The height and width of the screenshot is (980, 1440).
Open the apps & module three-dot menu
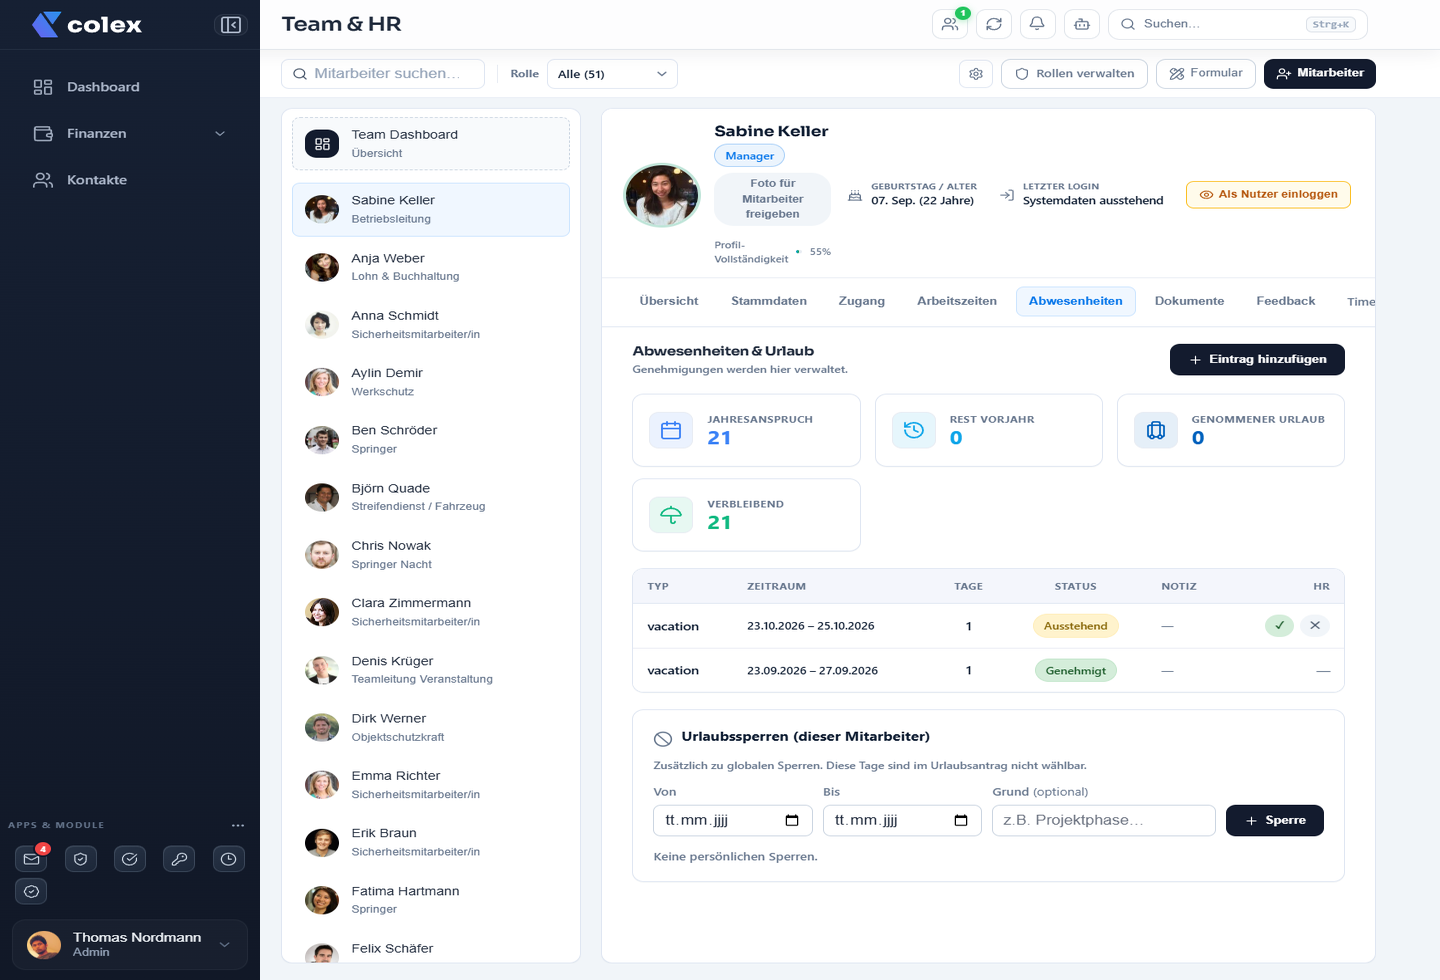[x=238, y=825]
